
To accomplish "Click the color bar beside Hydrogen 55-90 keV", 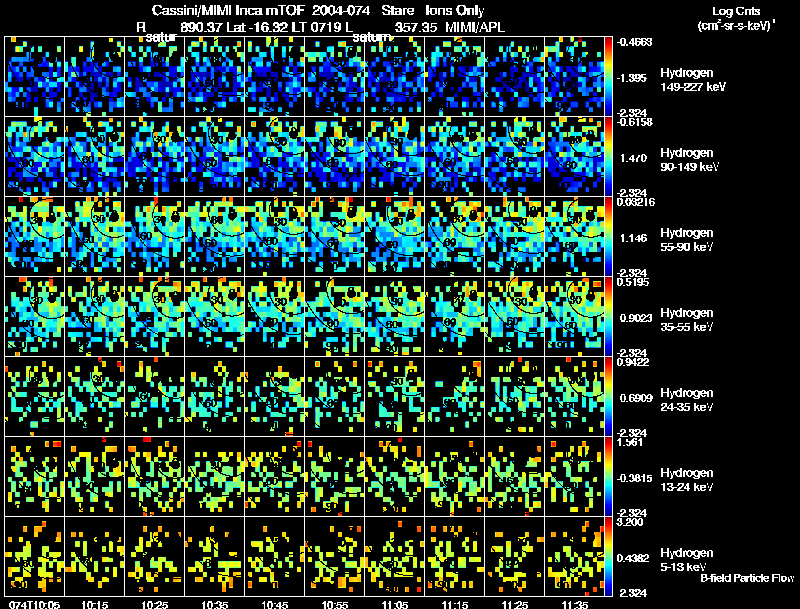I will coord(608,236).
